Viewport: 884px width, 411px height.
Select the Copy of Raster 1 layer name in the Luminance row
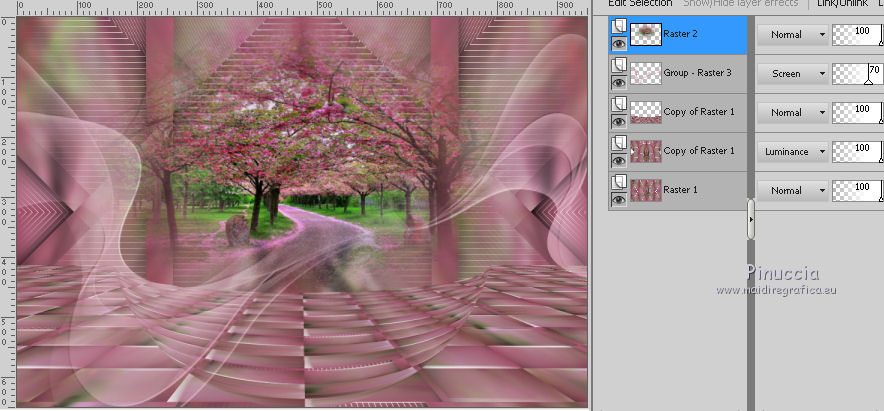699,151
